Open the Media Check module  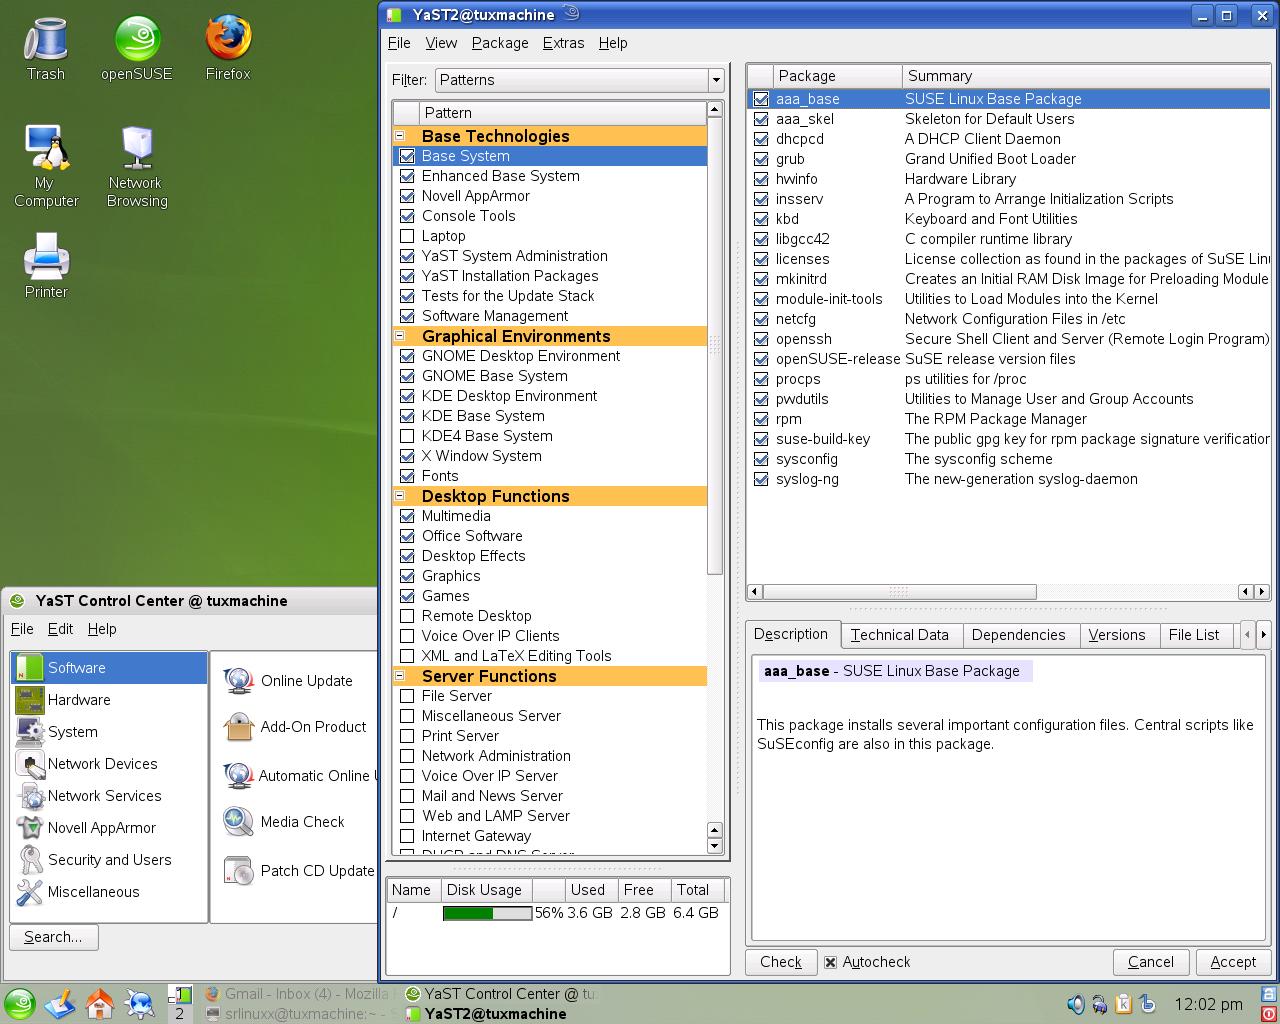click(284, 822)
